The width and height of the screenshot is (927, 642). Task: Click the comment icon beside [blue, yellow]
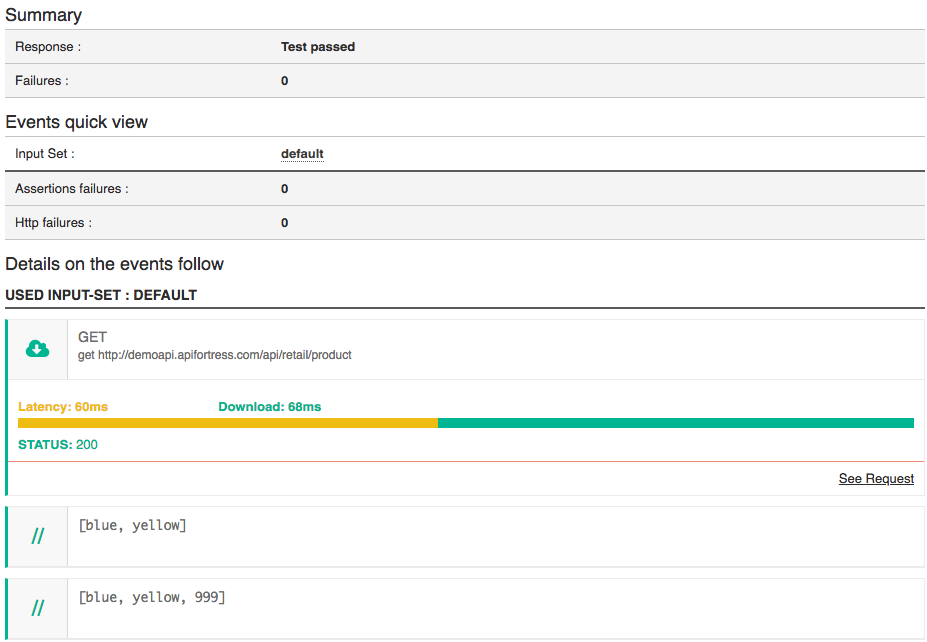tap(37, 536)
